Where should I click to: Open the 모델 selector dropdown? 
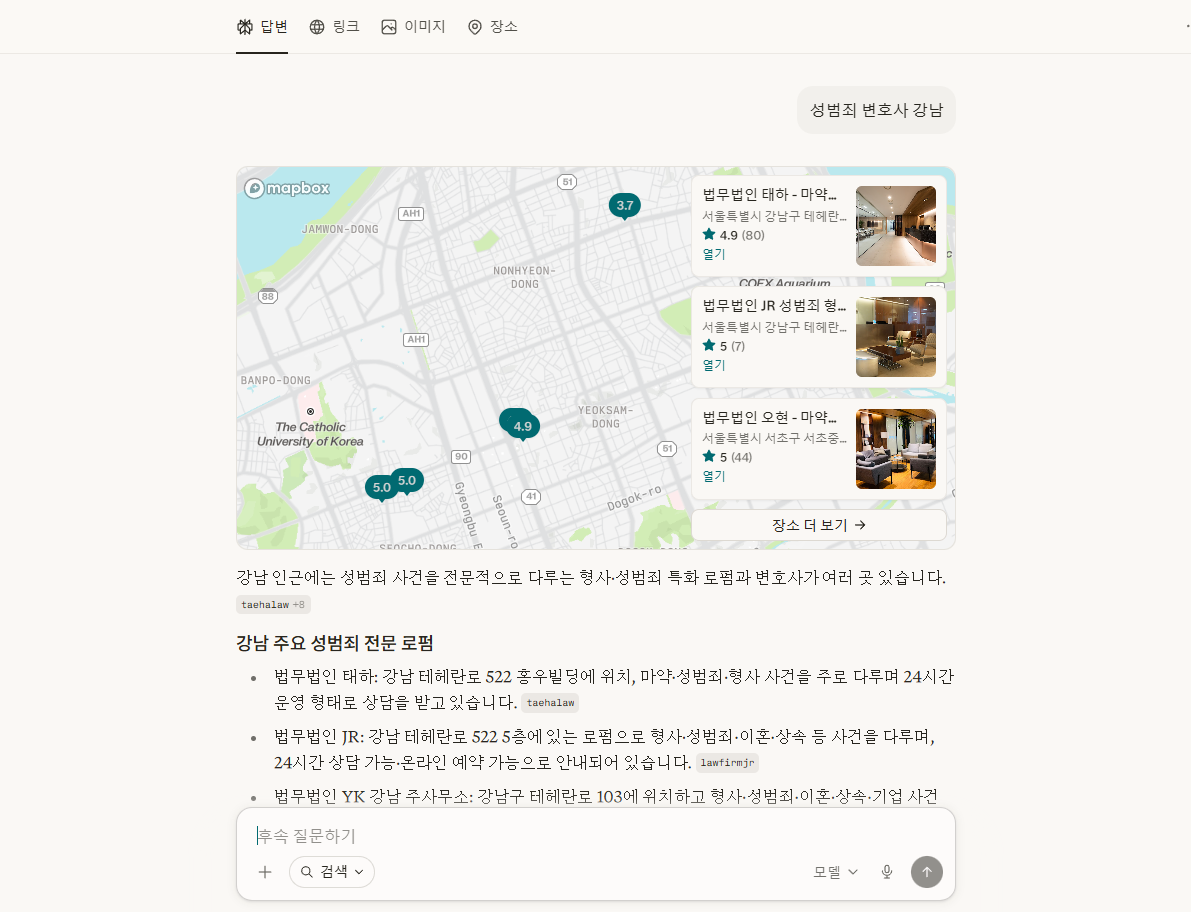pos(836,872)
